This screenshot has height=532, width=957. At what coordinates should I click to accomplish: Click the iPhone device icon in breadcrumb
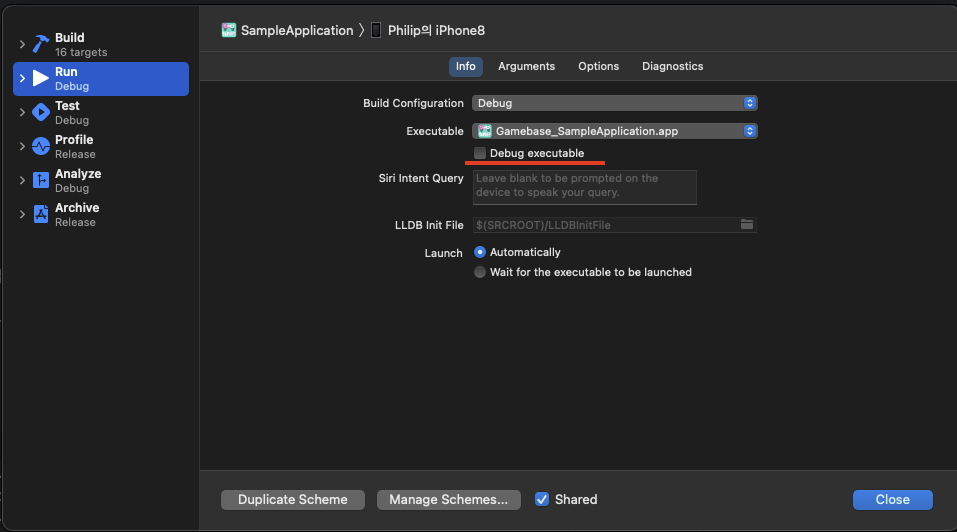pyautogui.click(x=376, y=31)
